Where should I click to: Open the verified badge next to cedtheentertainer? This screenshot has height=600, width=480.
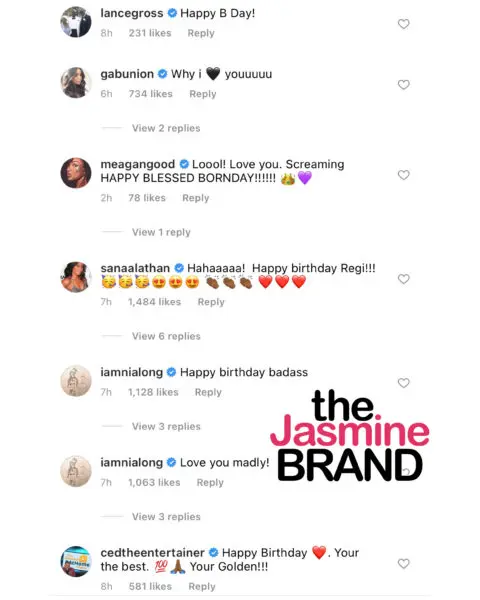coord(214,553)
